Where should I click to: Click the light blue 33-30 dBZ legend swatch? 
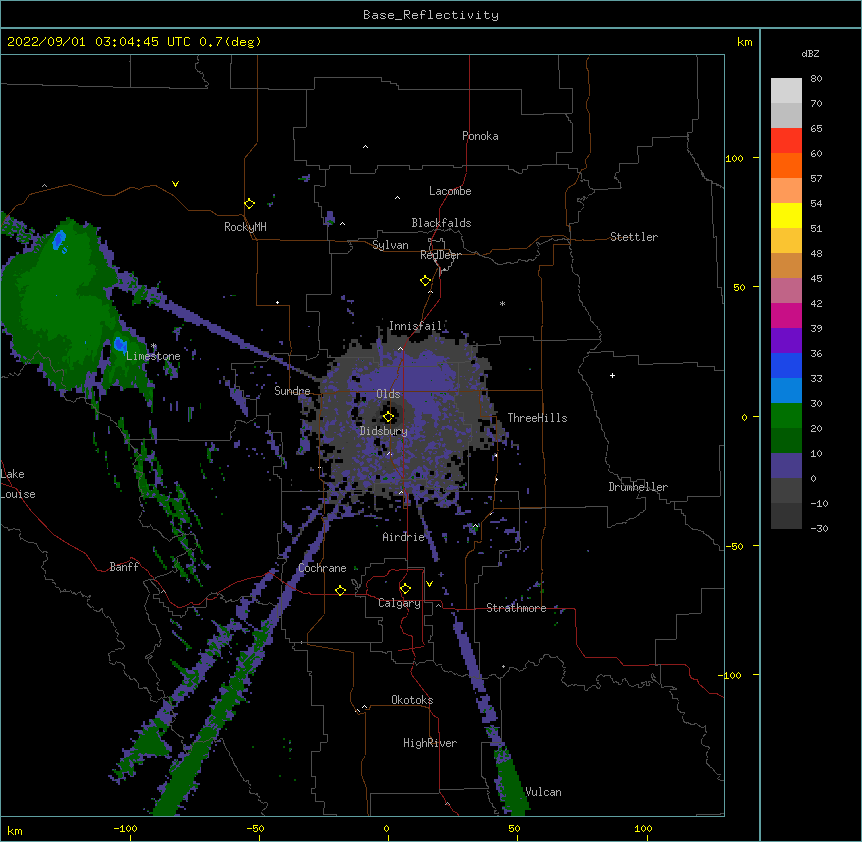[786, 391]
